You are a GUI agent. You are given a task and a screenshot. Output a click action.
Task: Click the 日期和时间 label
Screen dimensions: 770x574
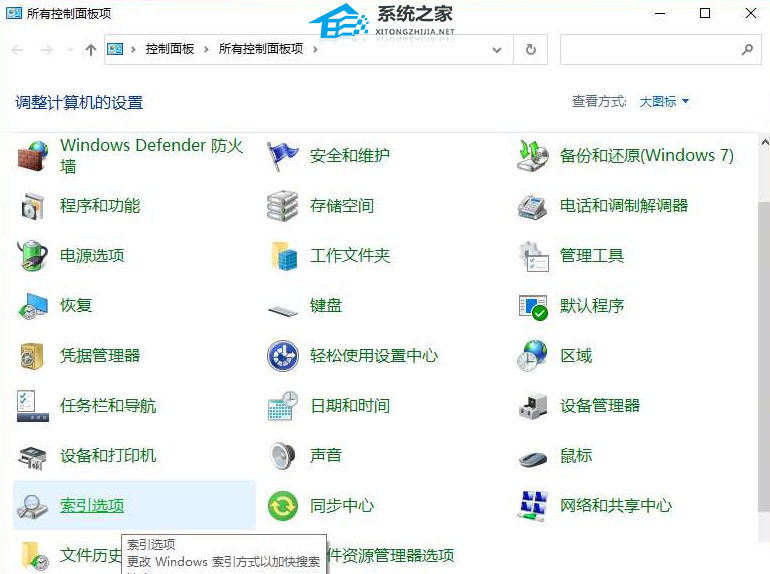click(350, 406)
